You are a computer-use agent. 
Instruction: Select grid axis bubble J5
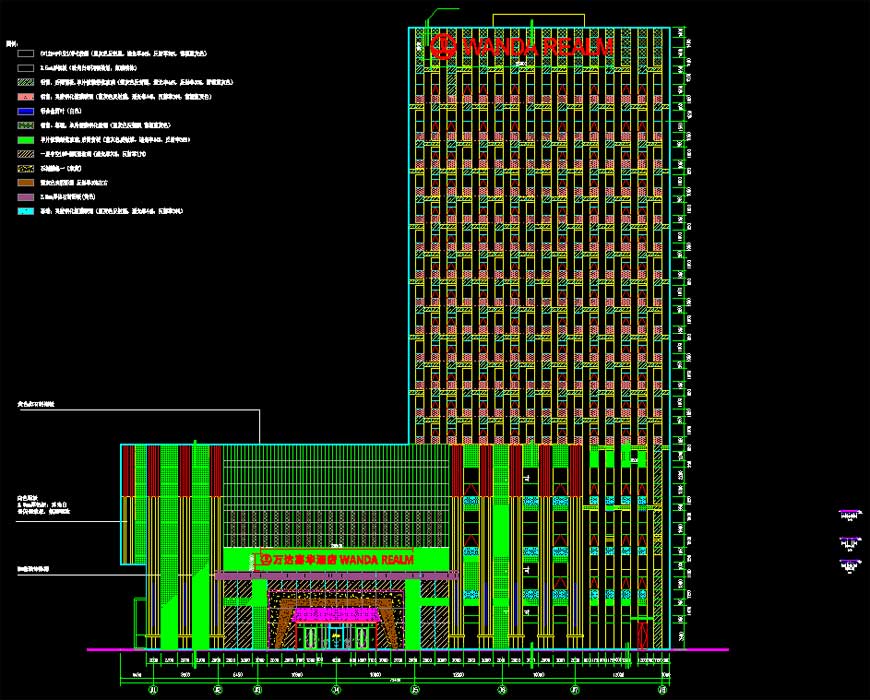tap(414, 690)
